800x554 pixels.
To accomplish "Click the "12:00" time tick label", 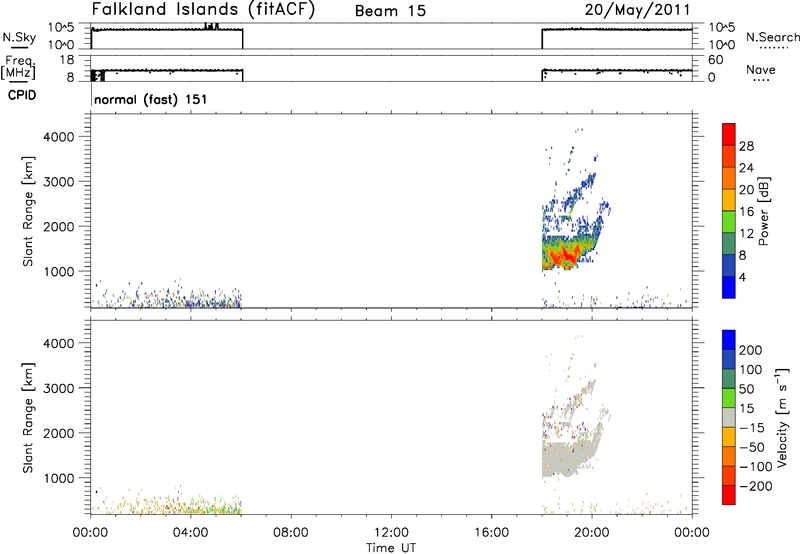I will [x=391, y=533].
